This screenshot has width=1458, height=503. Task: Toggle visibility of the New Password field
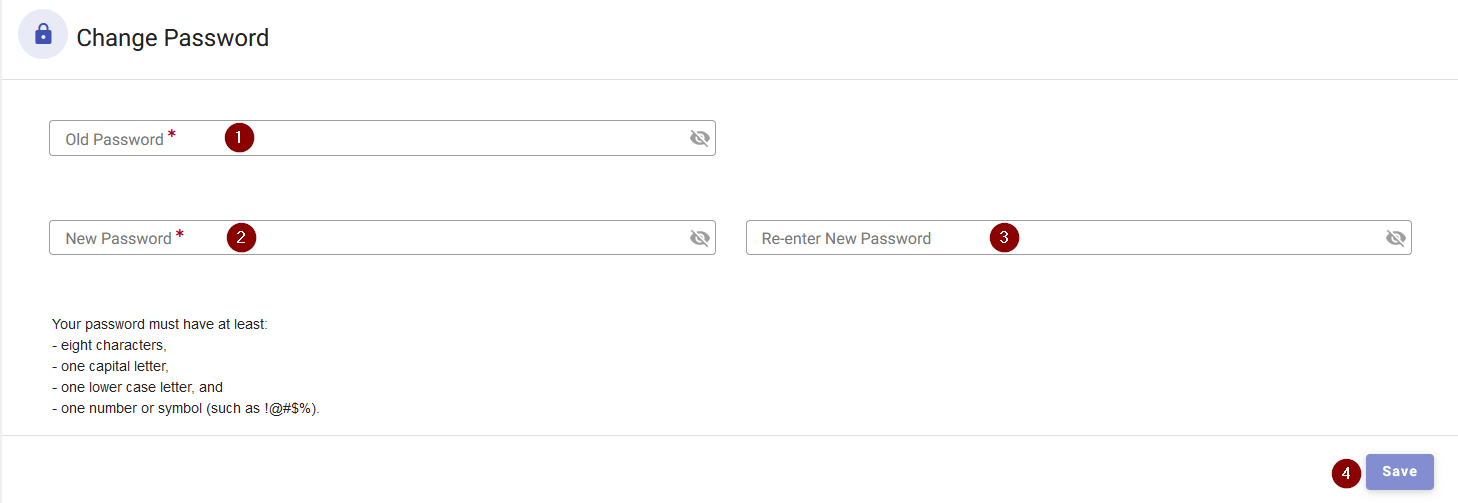click(700, 238)
